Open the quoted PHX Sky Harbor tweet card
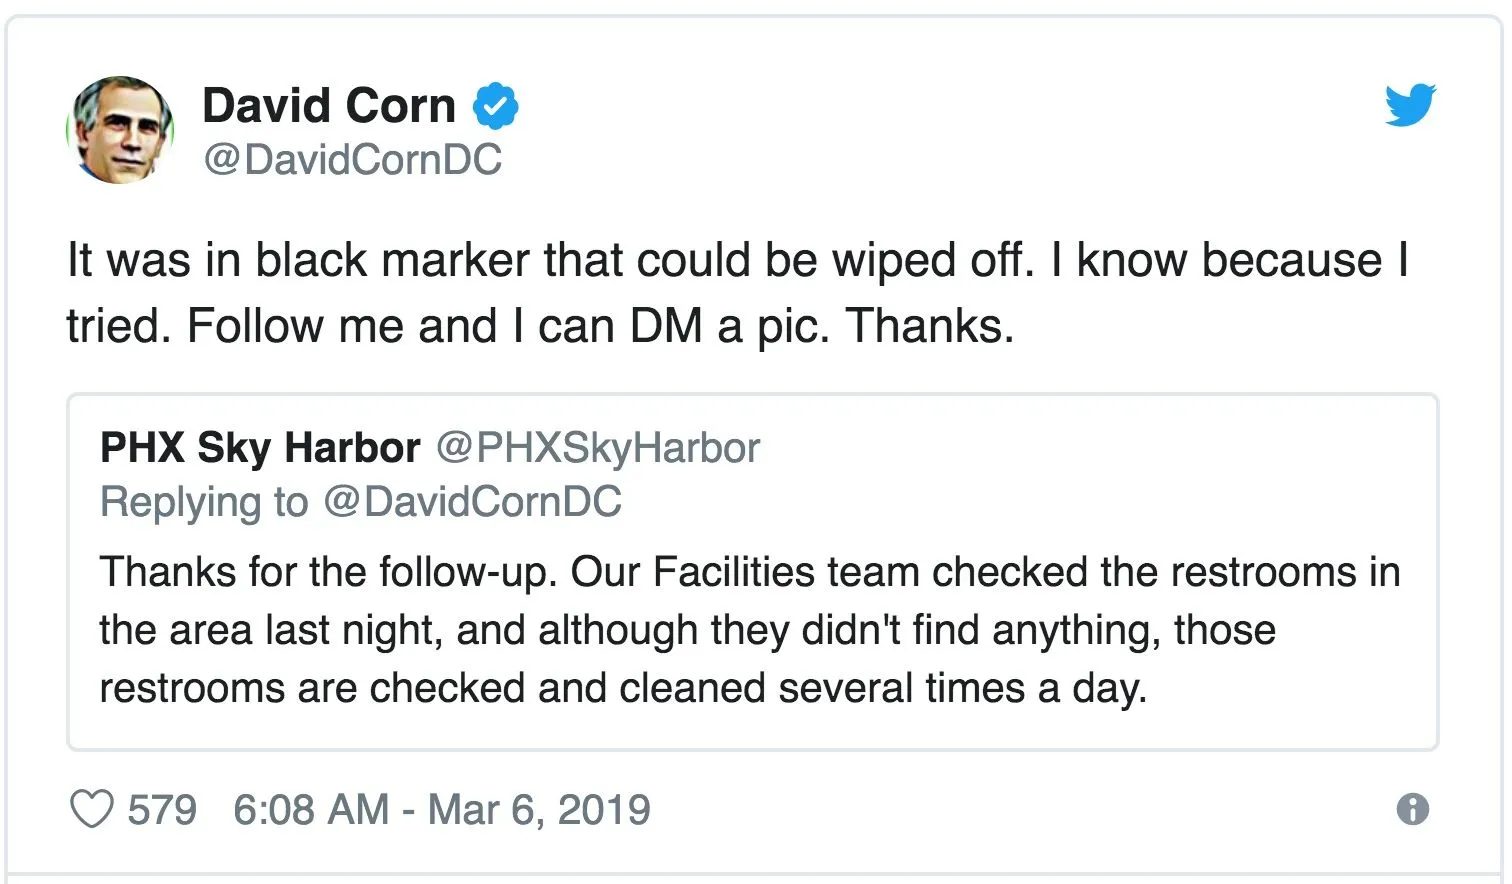Image resolution: width=1512 pixels, height=884 pixels. (750, 570)
